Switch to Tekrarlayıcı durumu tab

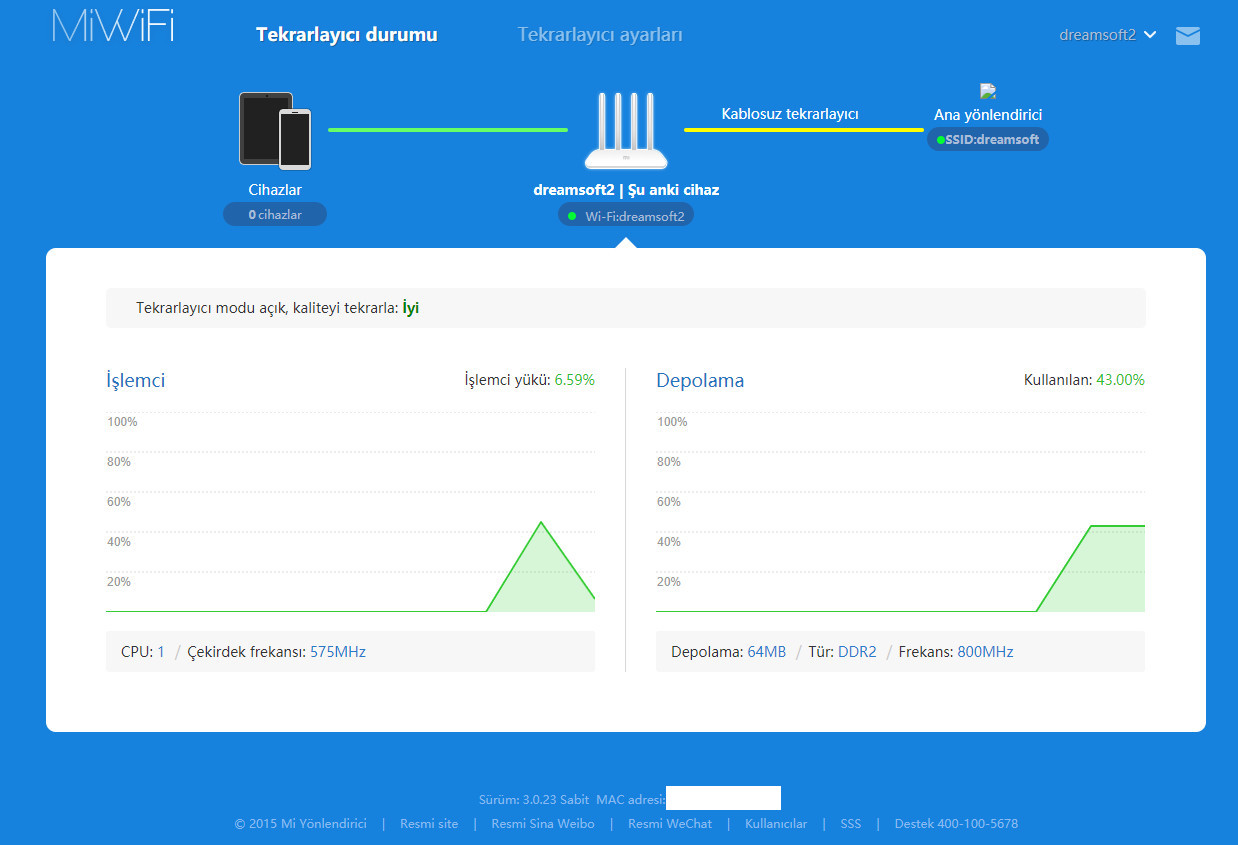tap(347, 34)
